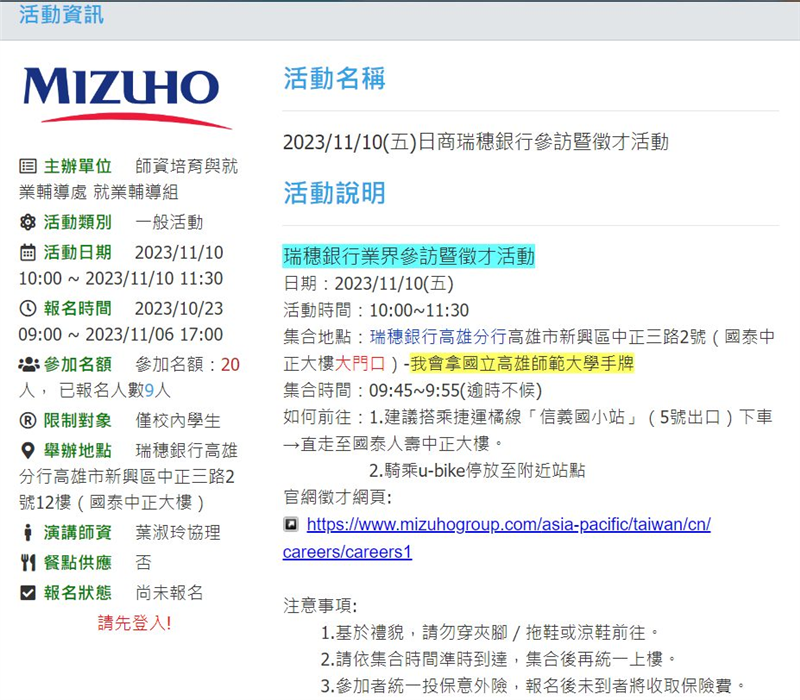The image size is (800, 700).
Task: Click the blue number 9 in 已報名人數
Action: click(x=149, y=390)
